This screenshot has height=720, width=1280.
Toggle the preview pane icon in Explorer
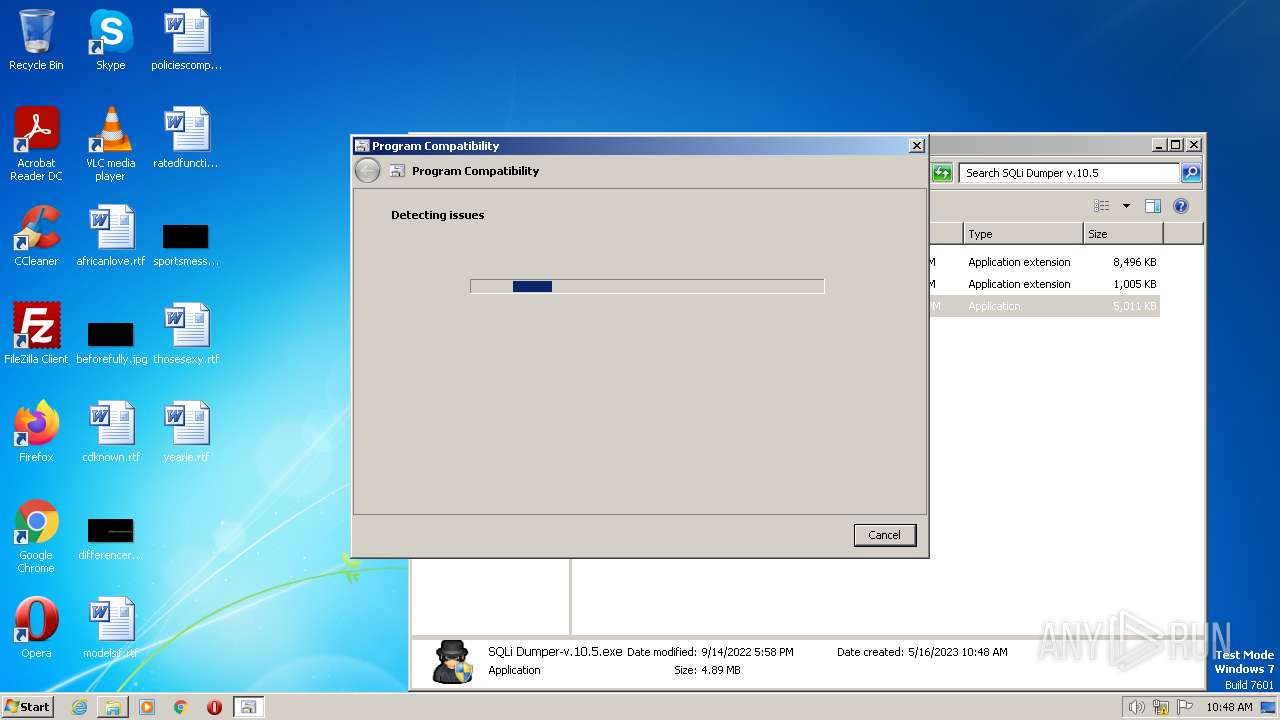tap(1153, 206)
